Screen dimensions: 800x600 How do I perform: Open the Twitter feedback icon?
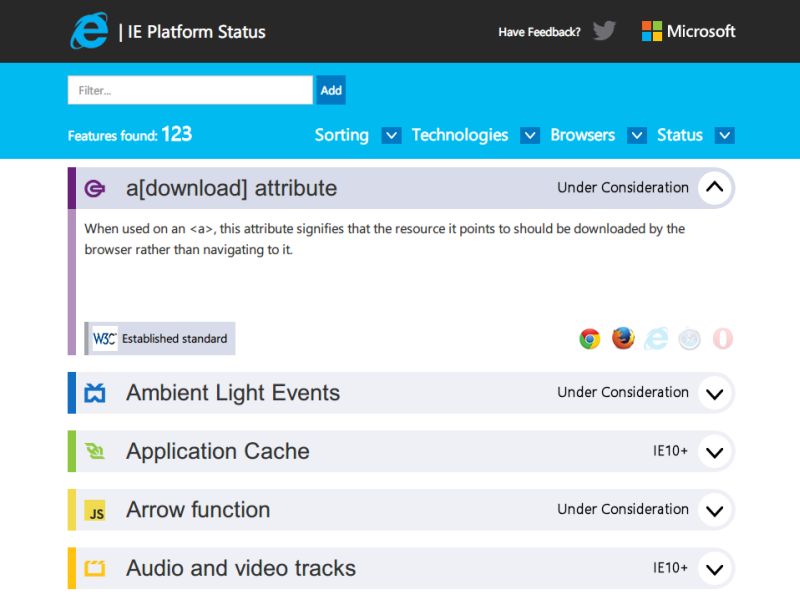tap(604, 31)
